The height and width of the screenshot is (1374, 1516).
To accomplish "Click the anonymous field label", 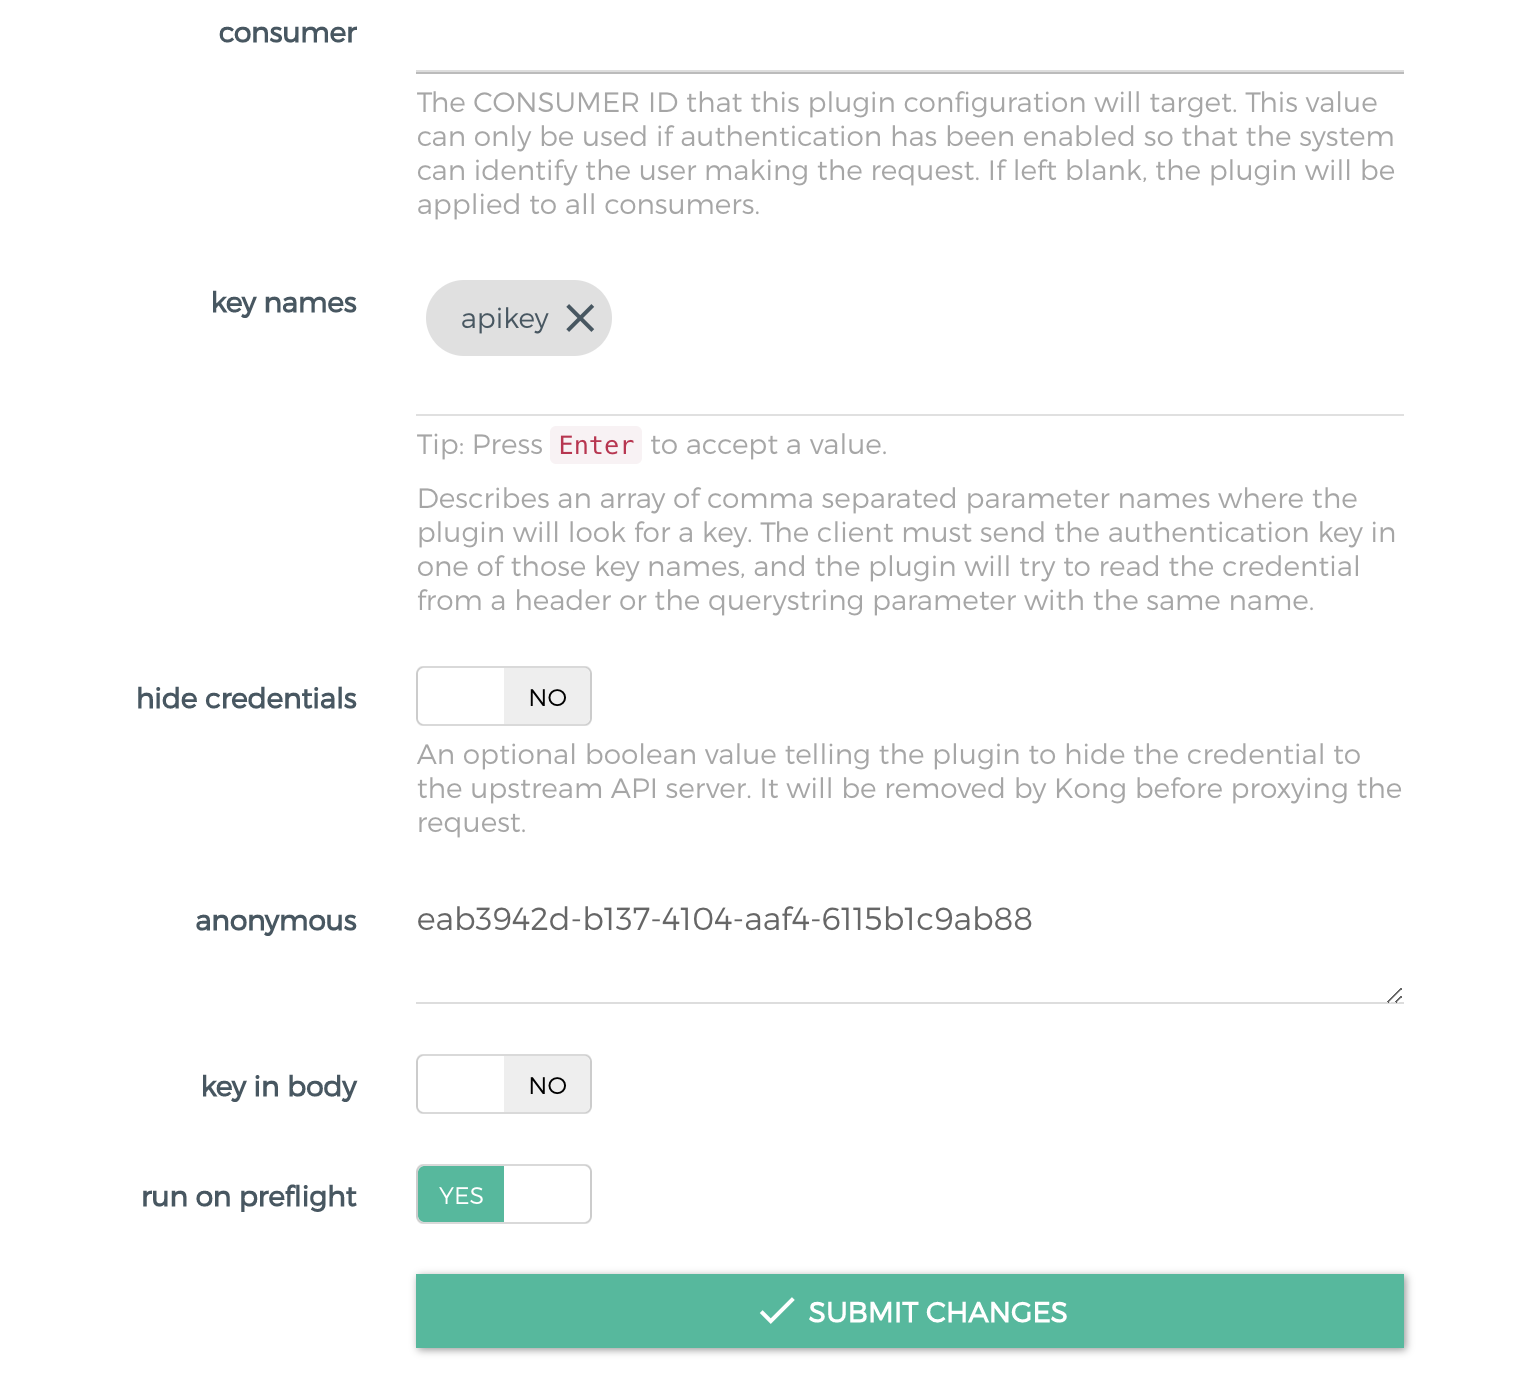I will point(275,920).
